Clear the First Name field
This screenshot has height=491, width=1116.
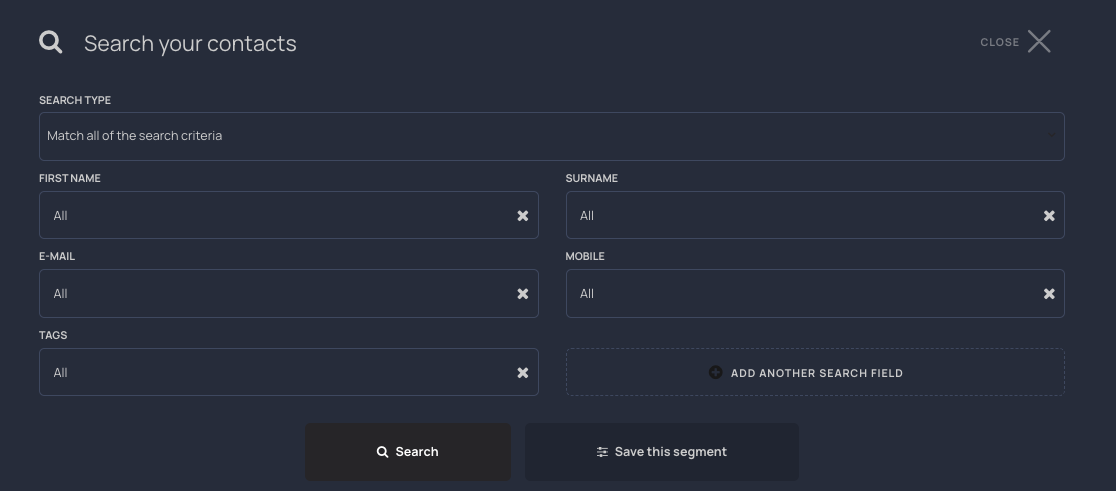pos(522,216)
